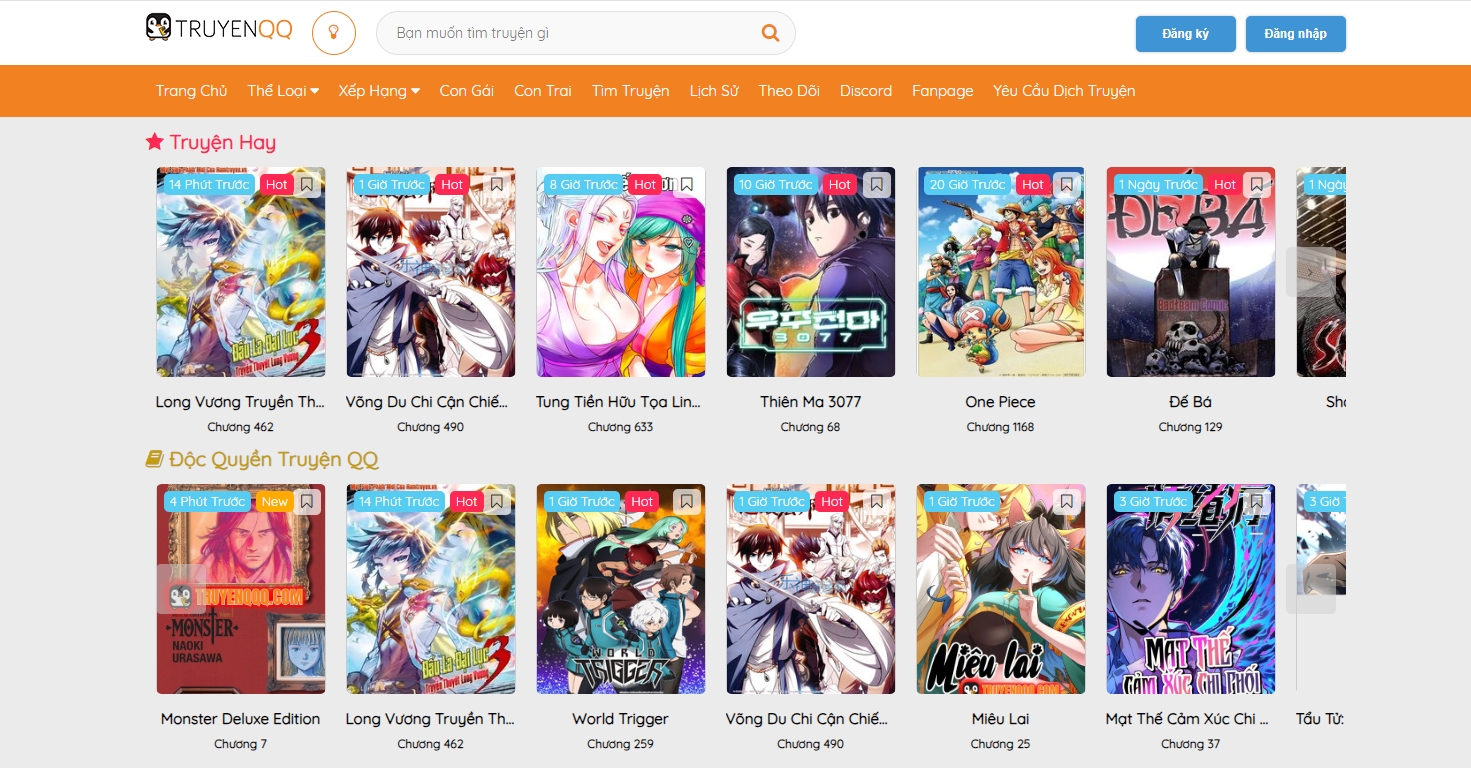Bookmark One Piece with the bookmark icon
The image size is (1471, 768).
tap(1067, 185)
